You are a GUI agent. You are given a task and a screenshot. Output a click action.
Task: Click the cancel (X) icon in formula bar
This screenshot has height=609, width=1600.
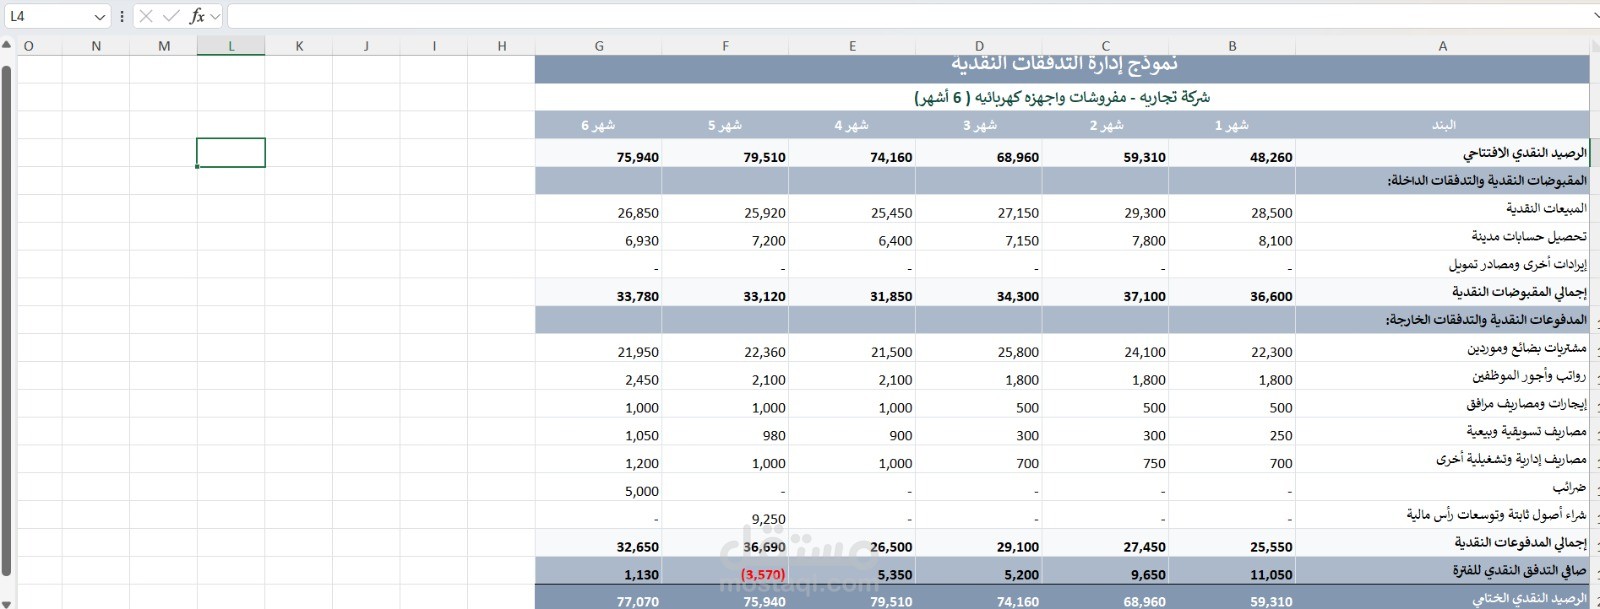[x=146, y=16]
